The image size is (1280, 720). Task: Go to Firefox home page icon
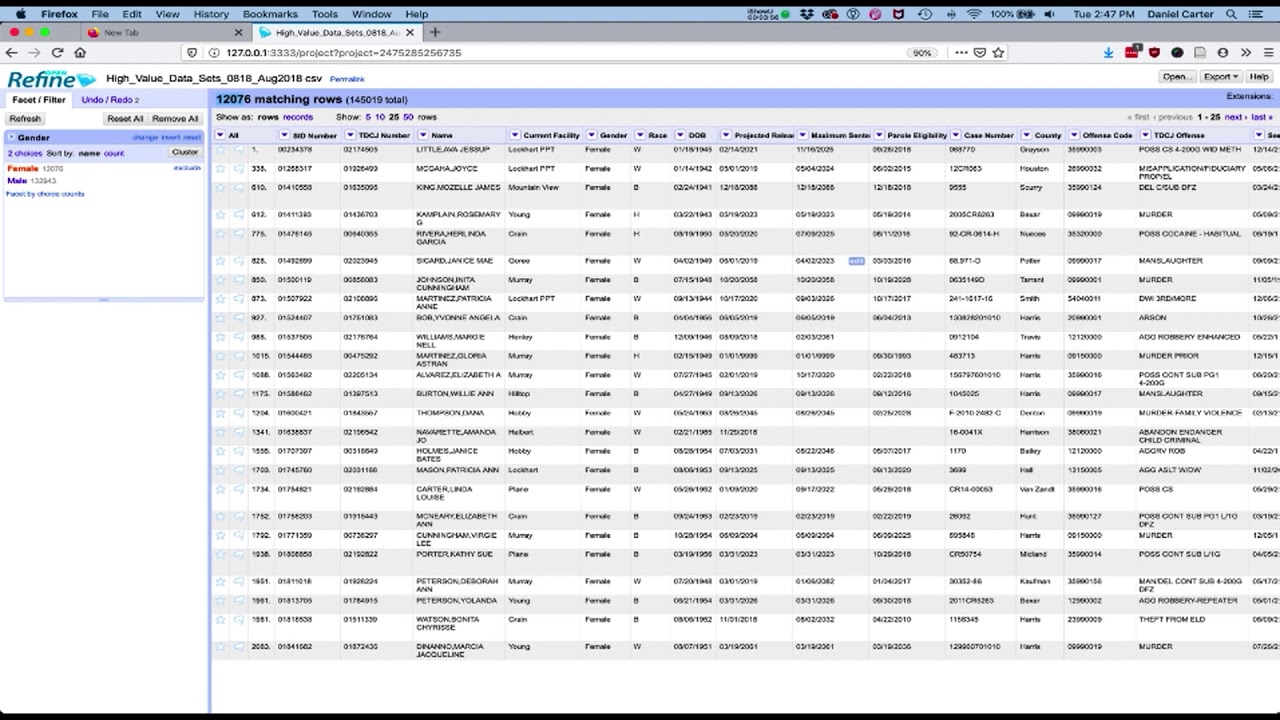(80, 52)
